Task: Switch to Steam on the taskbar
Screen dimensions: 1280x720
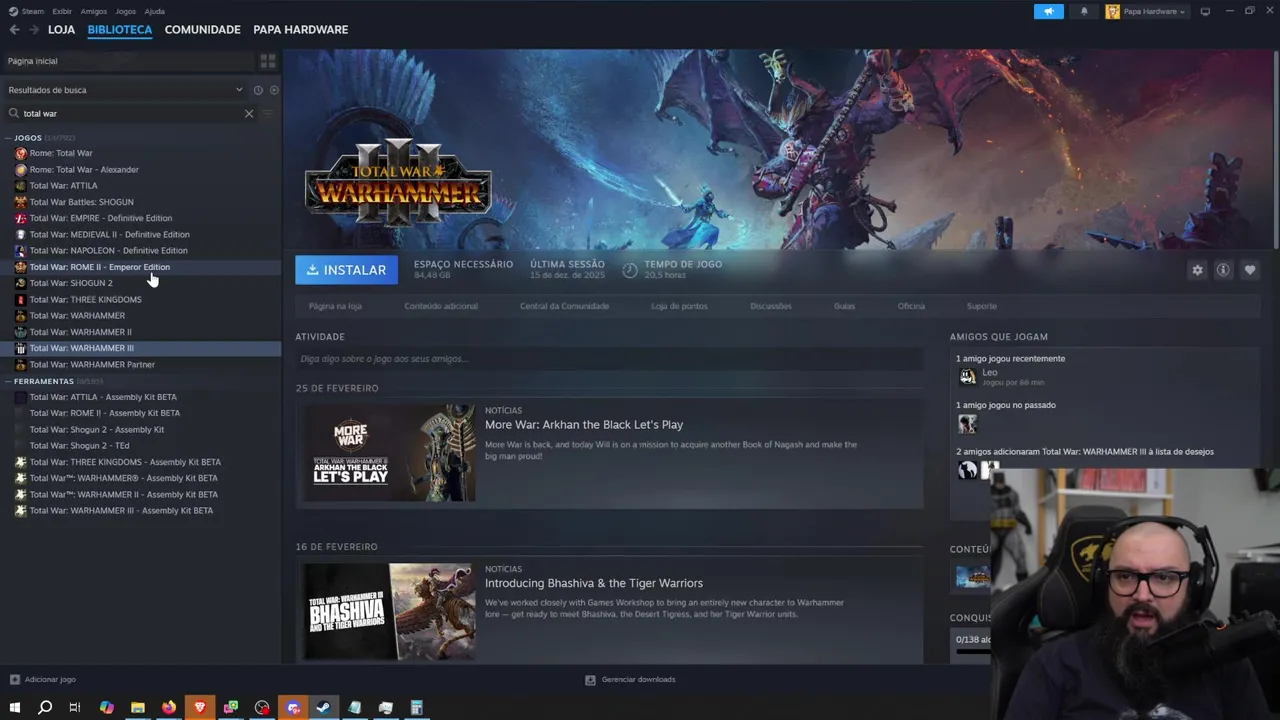Action: pyautogui.click(x=324, y=708)
